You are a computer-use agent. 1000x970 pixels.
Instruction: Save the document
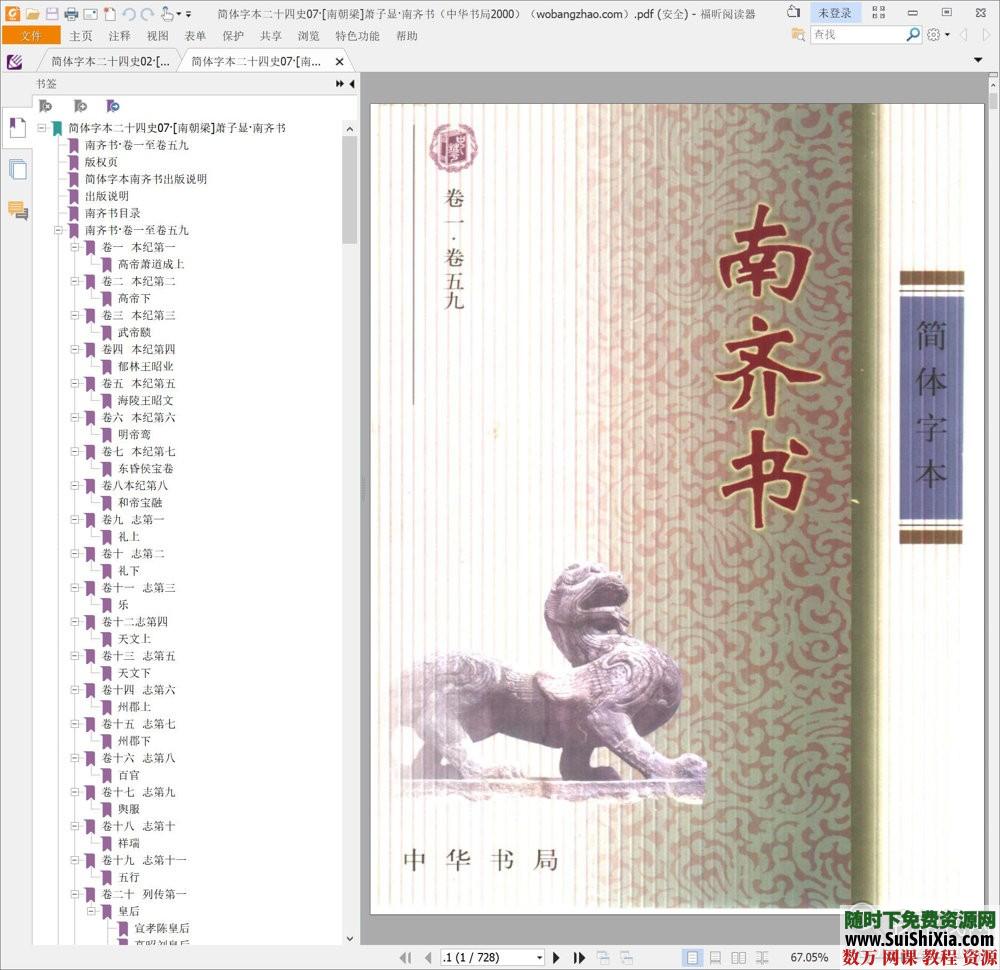pos(52,13)
